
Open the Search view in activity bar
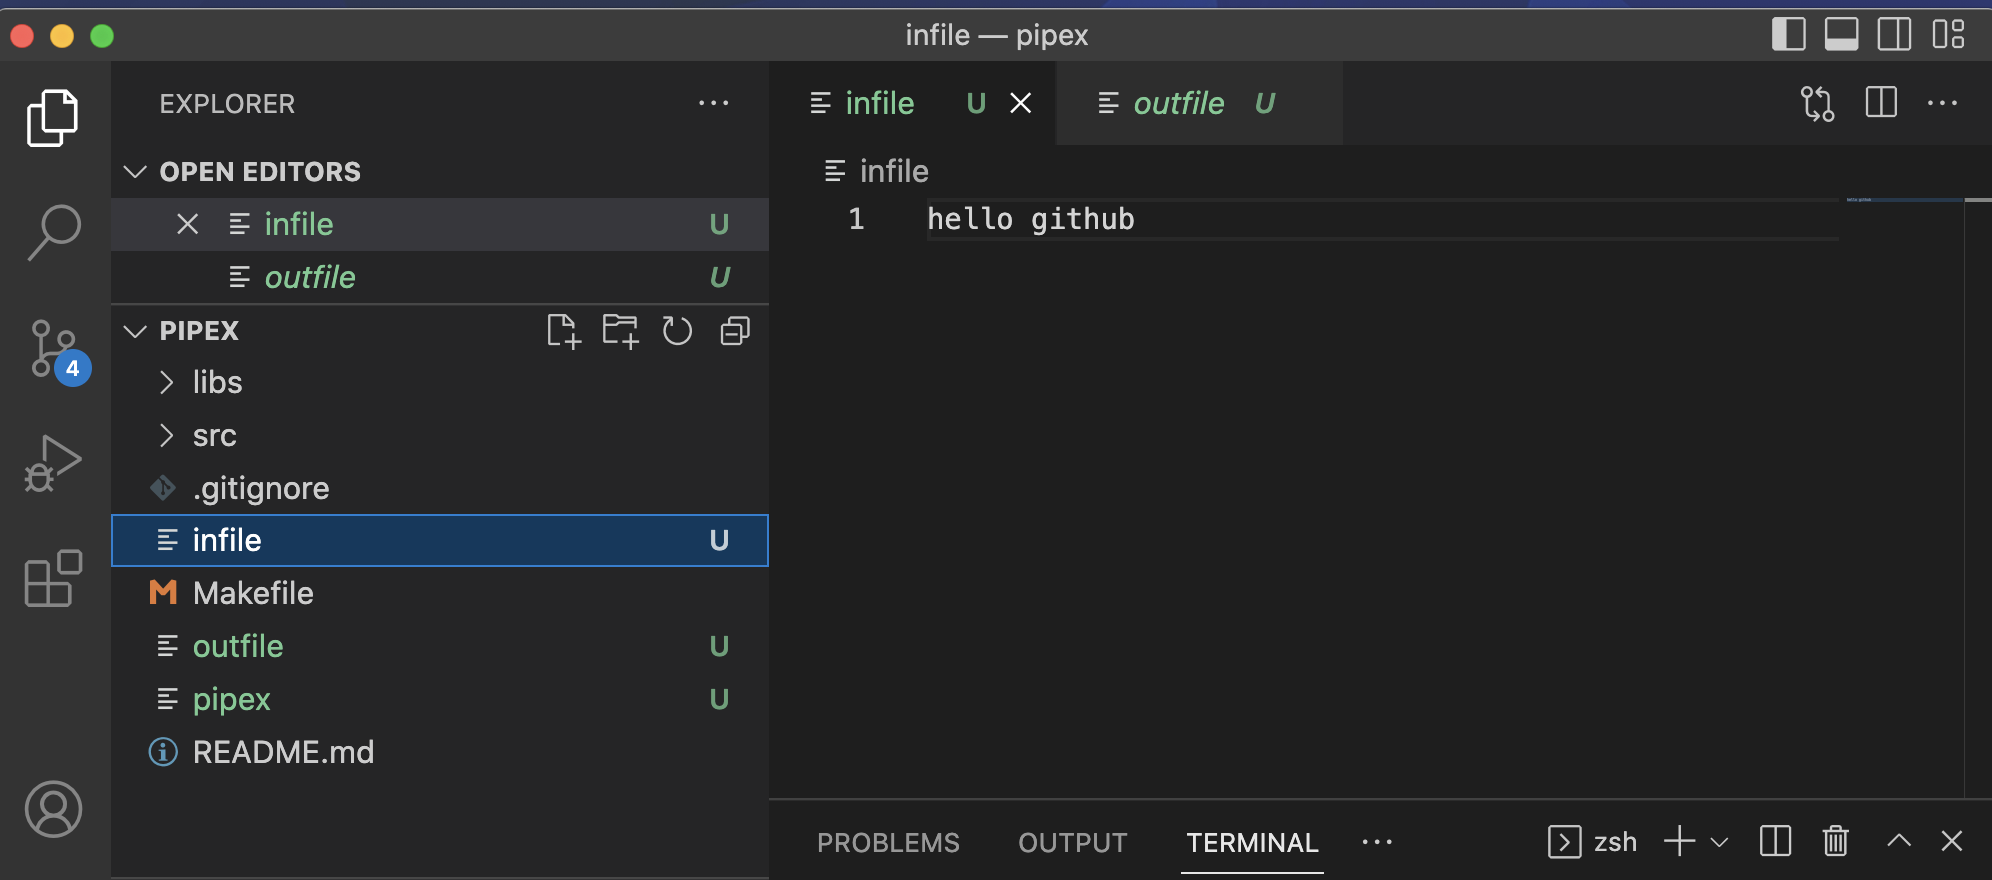(x=53, y=232)
